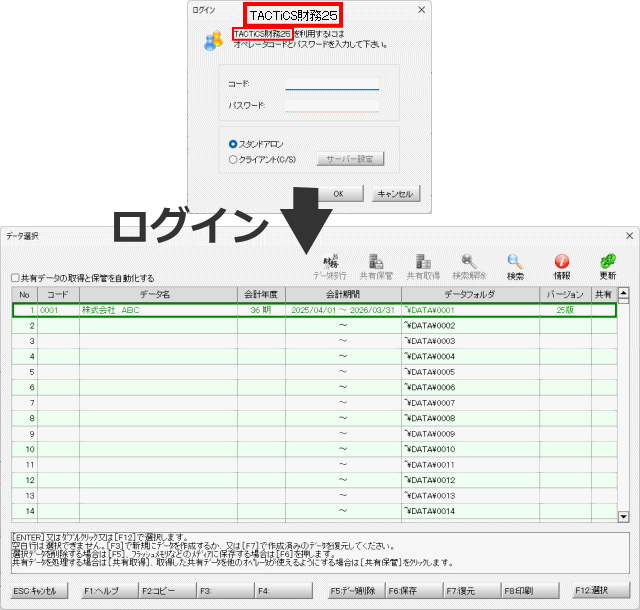This screenshot has height=610, width=640.
Task: Click the 25版 version cell
Action: click(x=565, y=310)
